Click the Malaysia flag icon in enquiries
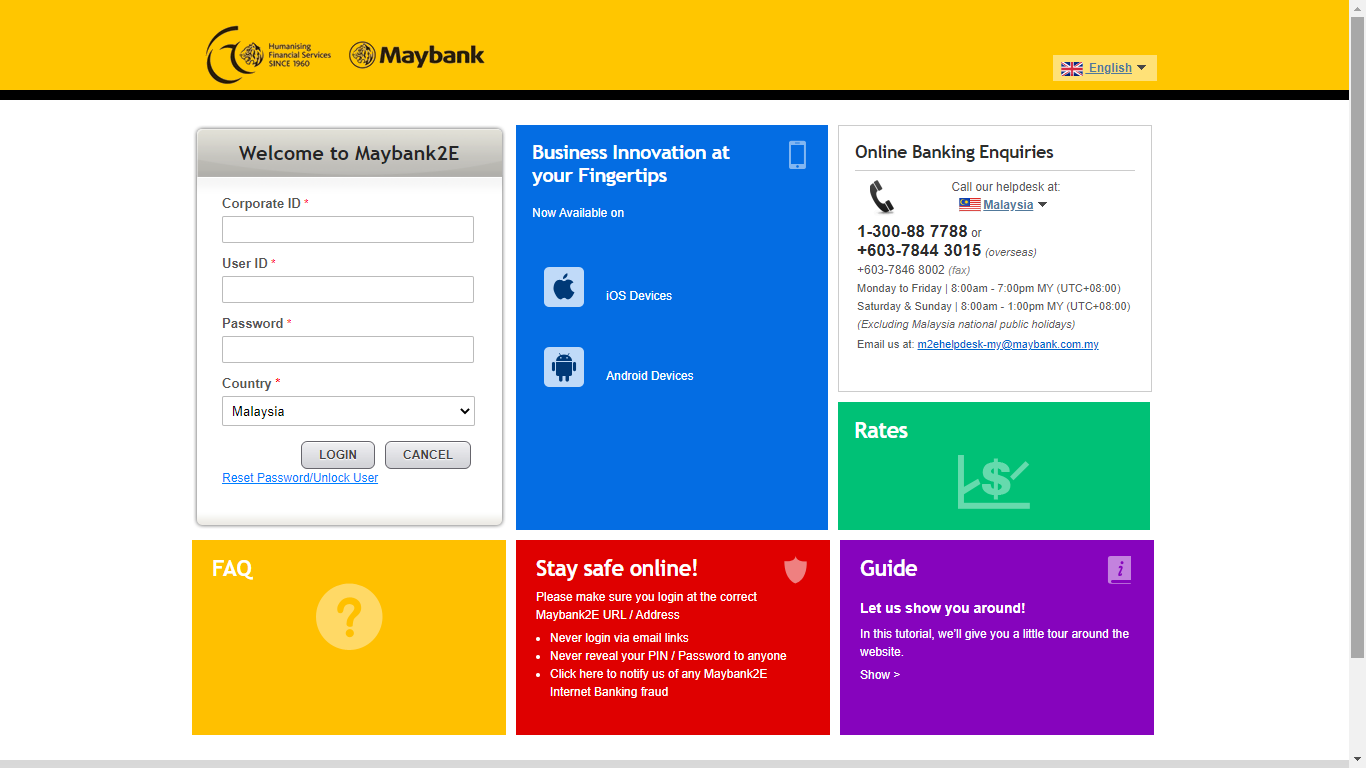 point(970,204)
